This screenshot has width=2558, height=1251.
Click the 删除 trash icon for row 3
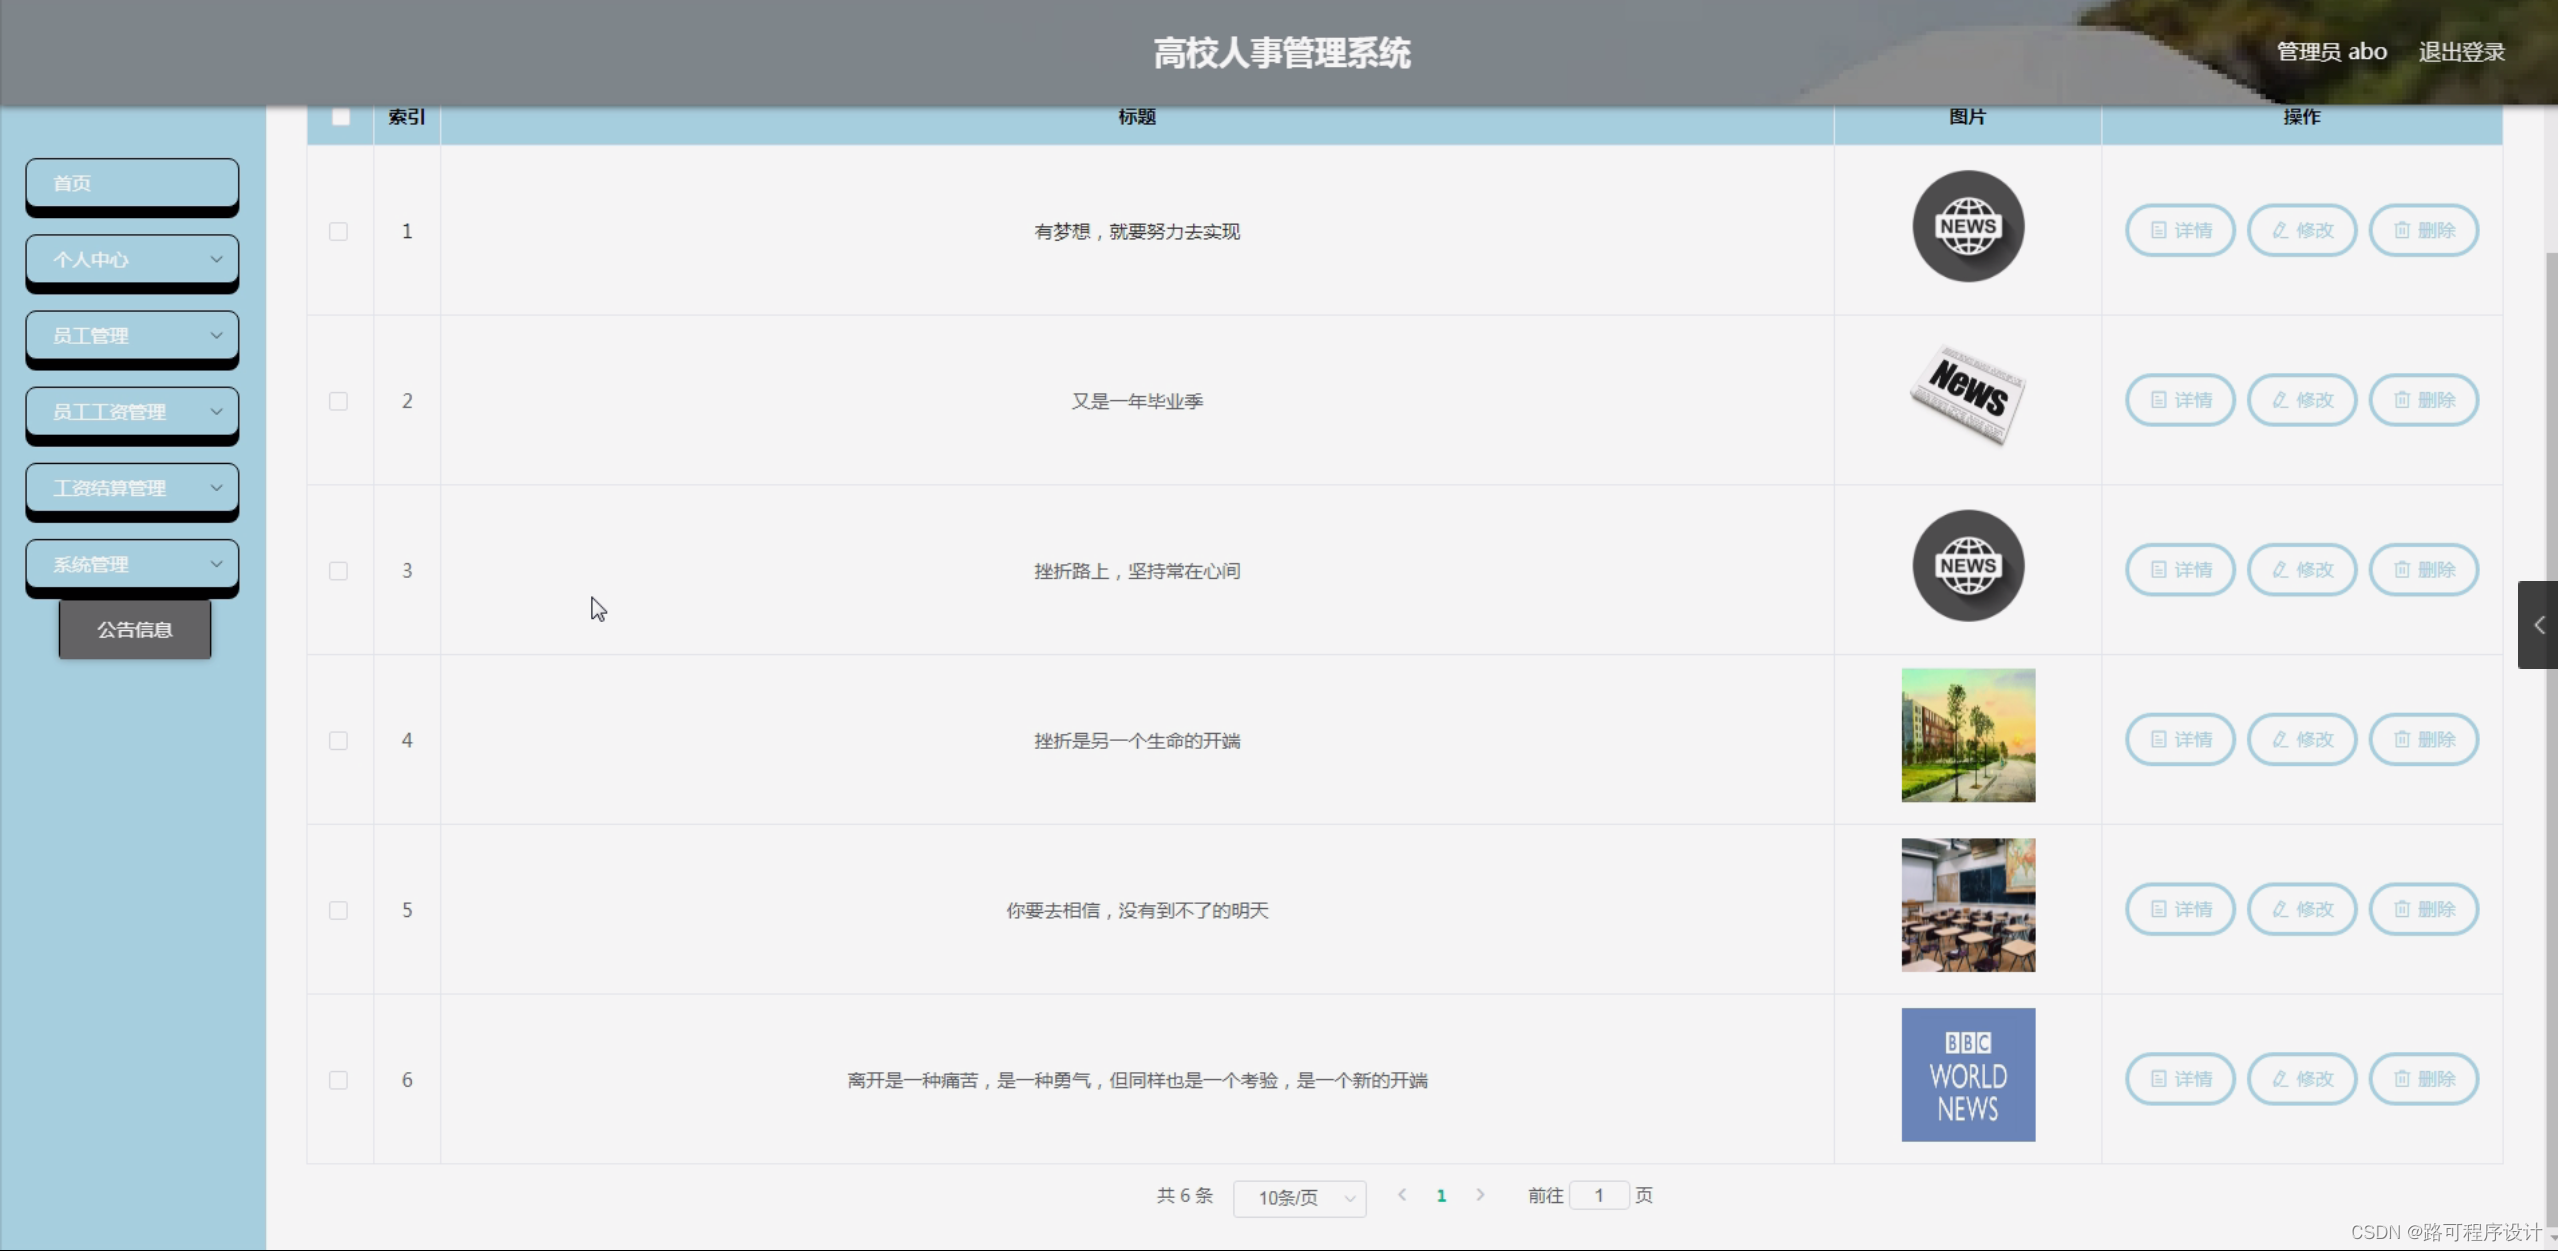[2402, 570]
